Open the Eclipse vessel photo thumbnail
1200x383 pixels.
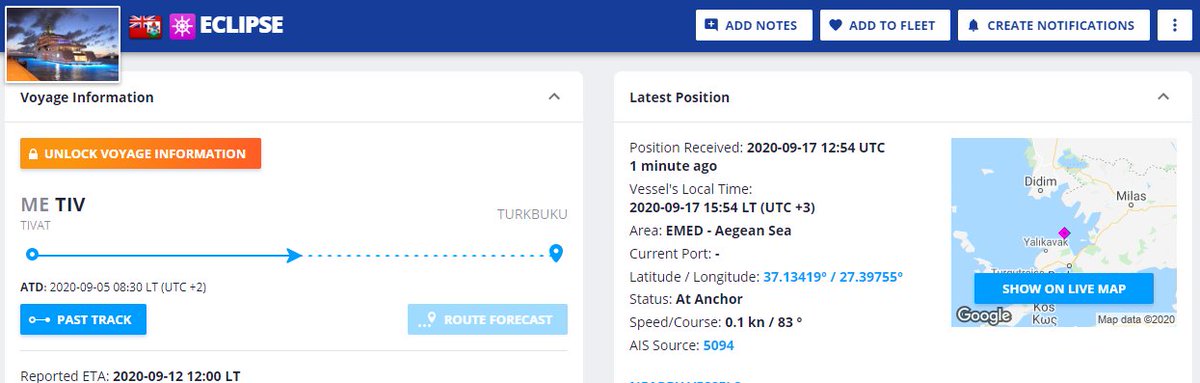63,45
